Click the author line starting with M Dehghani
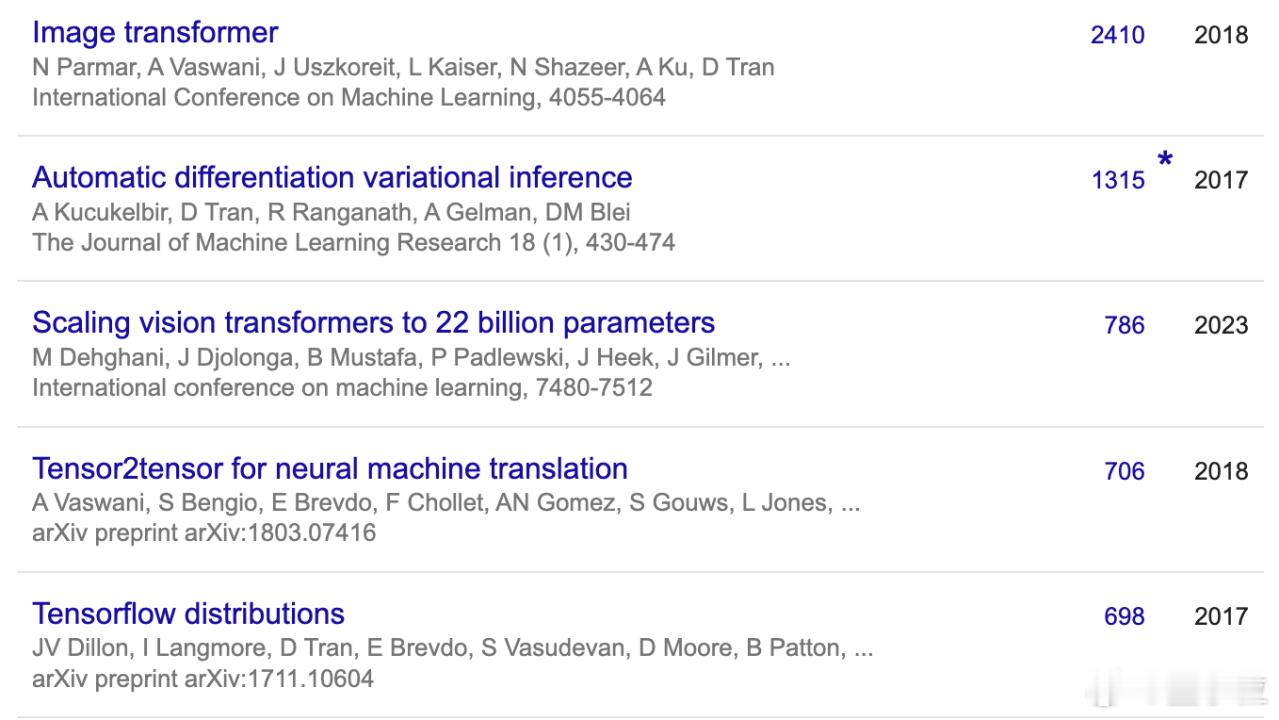The width and height of the screenshot is (1279, 720). pyautogui.click(x=411, y=357)
